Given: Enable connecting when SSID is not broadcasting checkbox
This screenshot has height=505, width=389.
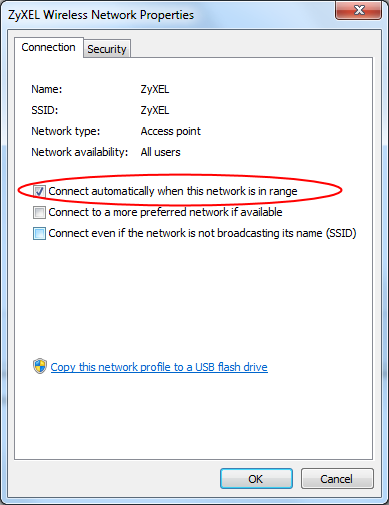Looking at the screenshot, I should coord(39,233).
